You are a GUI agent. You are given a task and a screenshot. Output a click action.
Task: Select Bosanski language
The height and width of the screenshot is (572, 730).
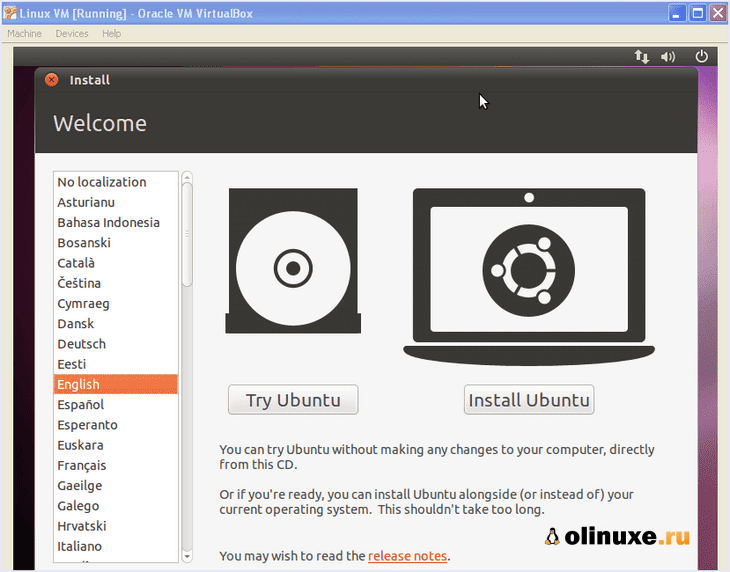click(115, 243)
